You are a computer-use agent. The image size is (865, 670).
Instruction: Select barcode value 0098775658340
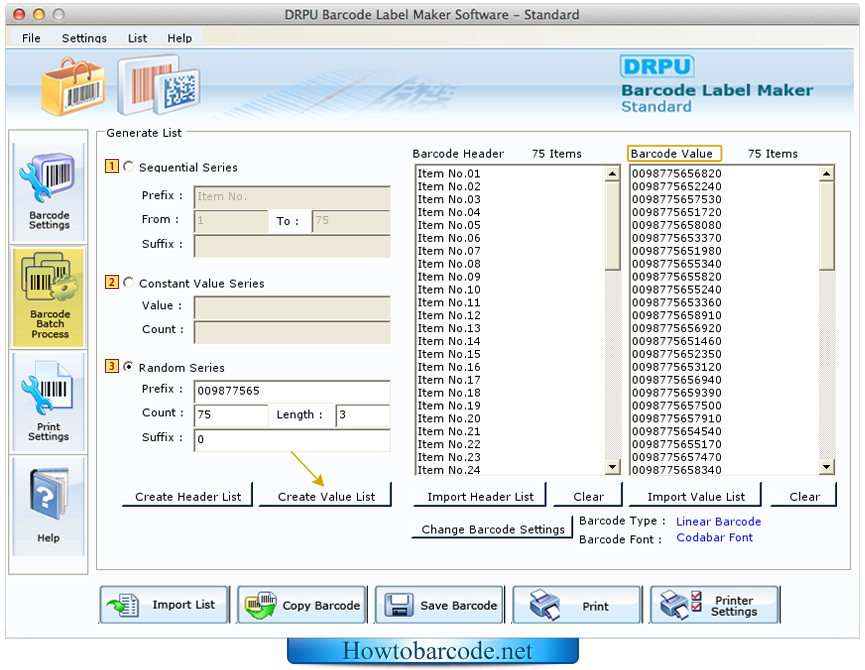725,469
